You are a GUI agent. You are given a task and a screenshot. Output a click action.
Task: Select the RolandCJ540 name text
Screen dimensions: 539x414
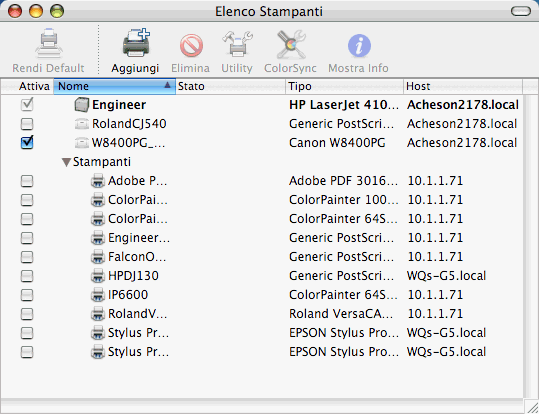[129, 124]
